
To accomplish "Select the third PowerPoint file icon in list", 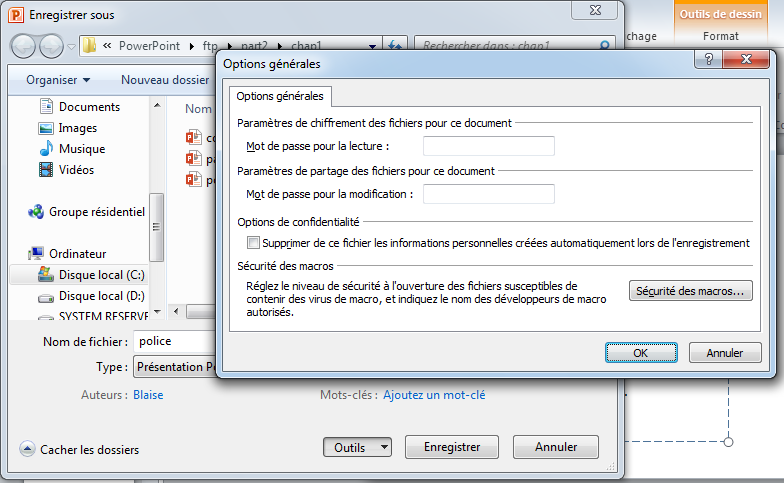I will click(x=194, y=179).
